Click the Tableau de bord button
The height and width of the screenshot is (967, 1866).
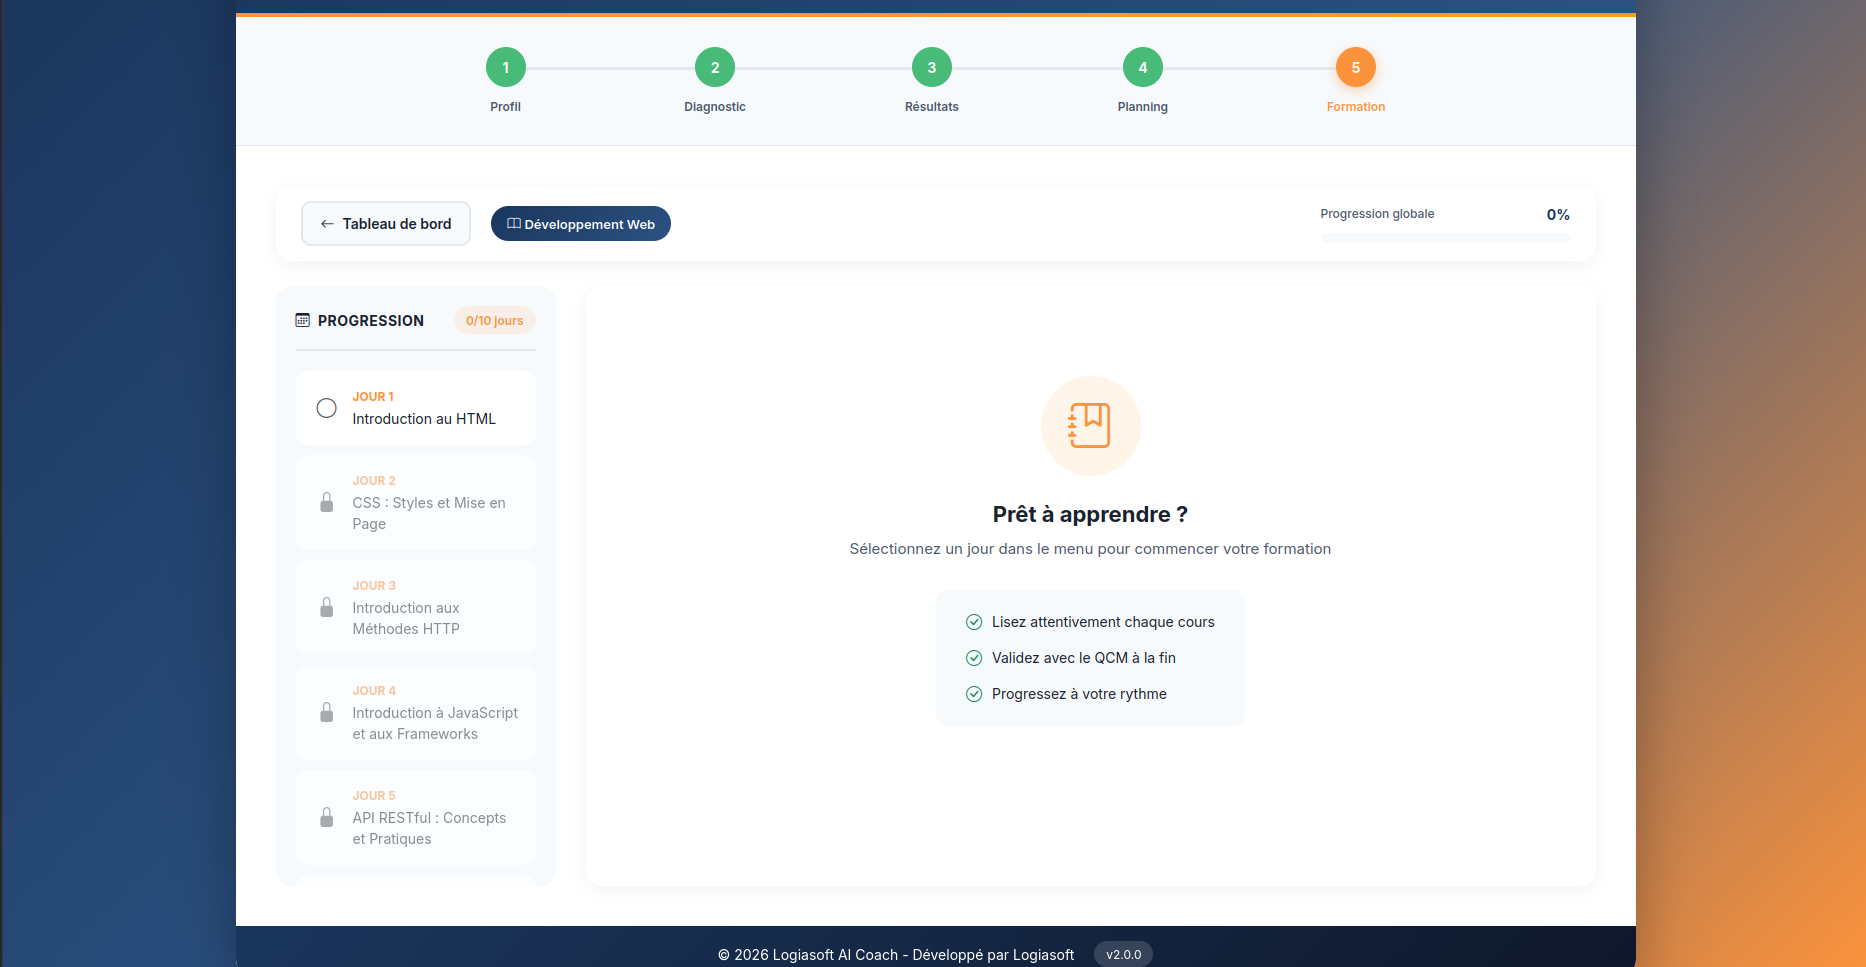point(385,223)
